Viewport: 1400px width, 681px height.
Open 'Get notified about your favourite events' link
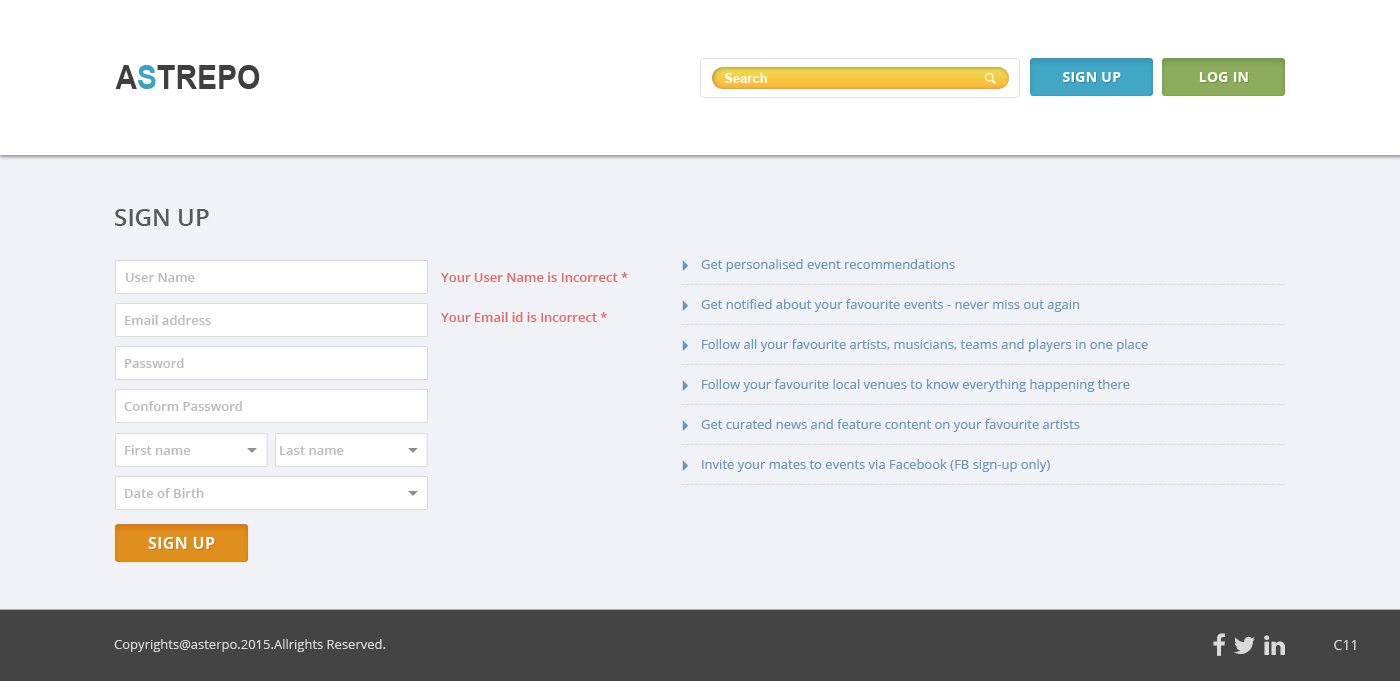click(x=890, y=305)
